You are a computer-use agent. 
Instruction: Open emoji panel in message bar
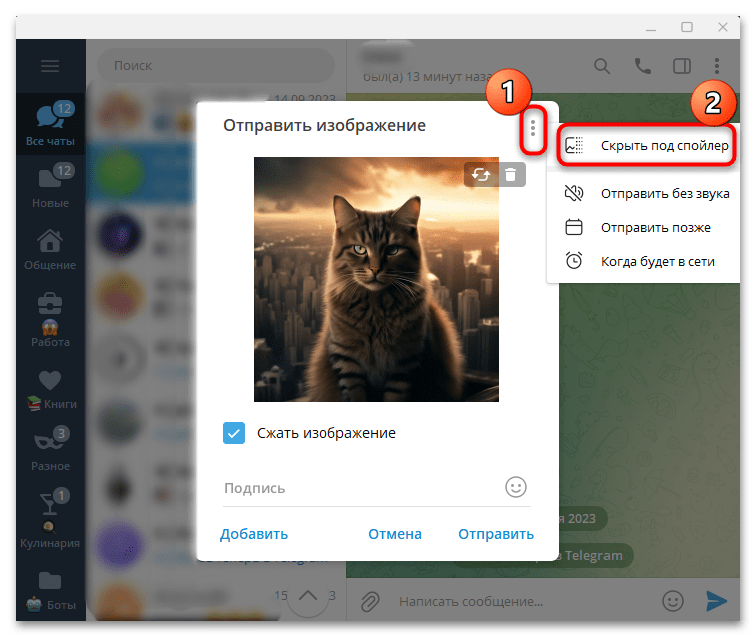[673, 601]
